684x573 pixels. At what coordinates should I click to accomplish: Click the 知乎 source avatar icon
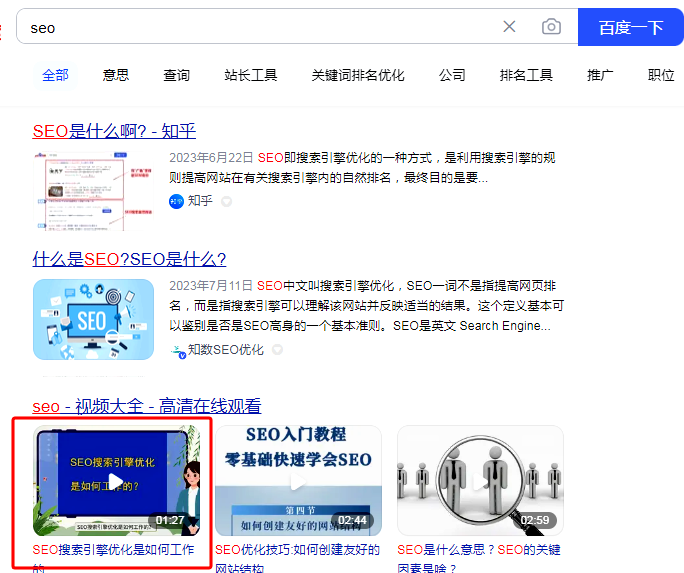click(176, 201)
